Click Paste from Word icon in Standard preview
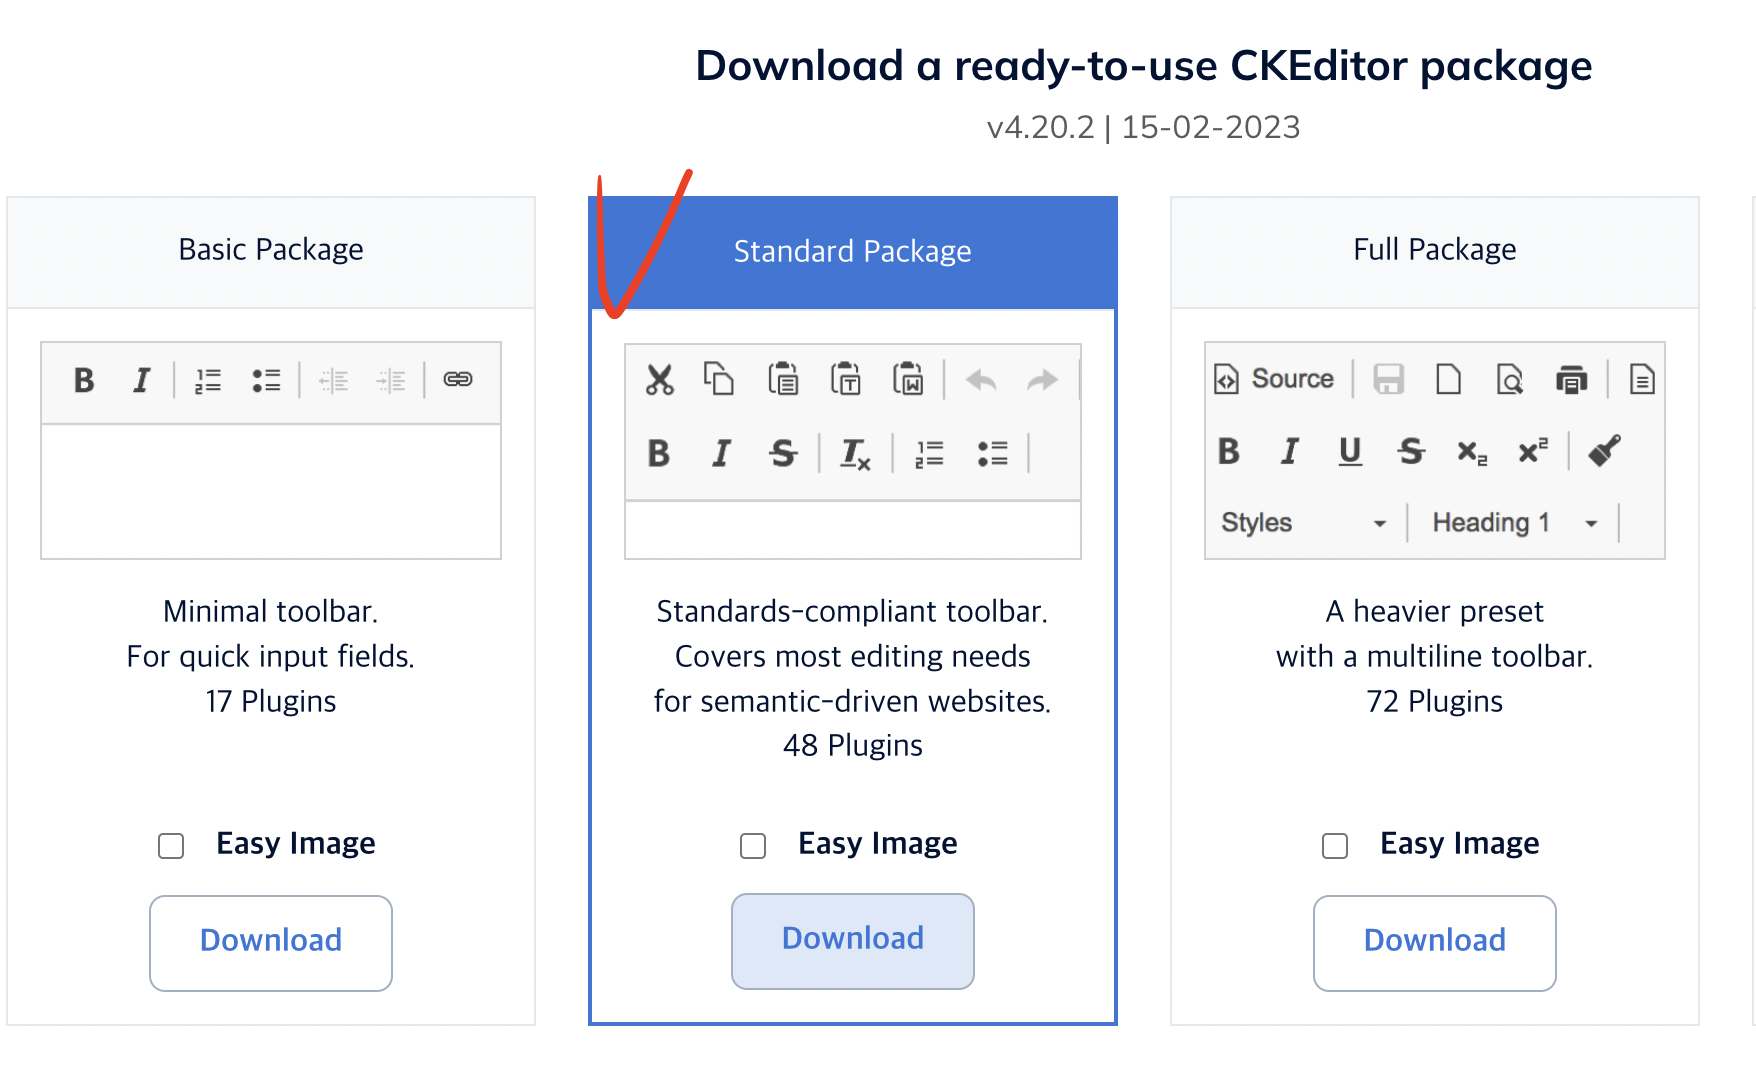1756x1074 pixels. click(908, 379)
